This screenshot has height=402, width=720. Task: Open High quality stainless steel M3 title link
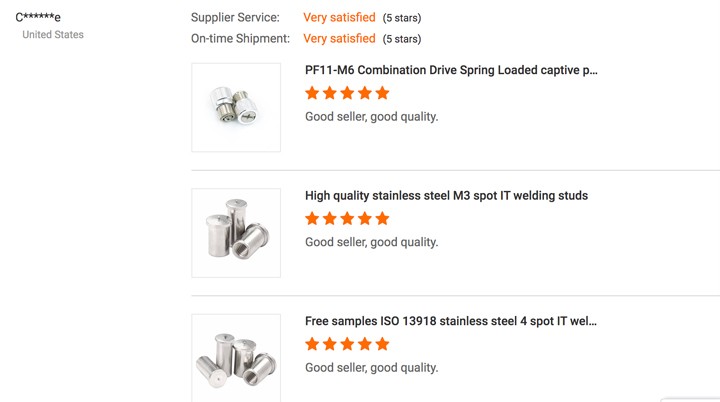446,195
